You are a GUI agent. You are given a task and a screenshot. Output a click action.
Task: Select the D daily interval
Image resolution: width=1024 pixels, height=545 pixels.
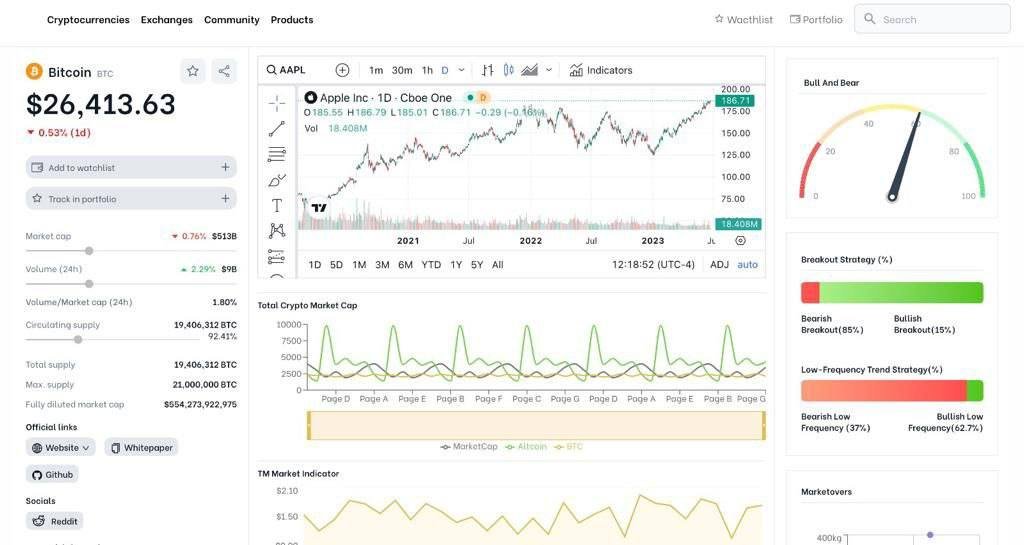click(x=445, y=70)
